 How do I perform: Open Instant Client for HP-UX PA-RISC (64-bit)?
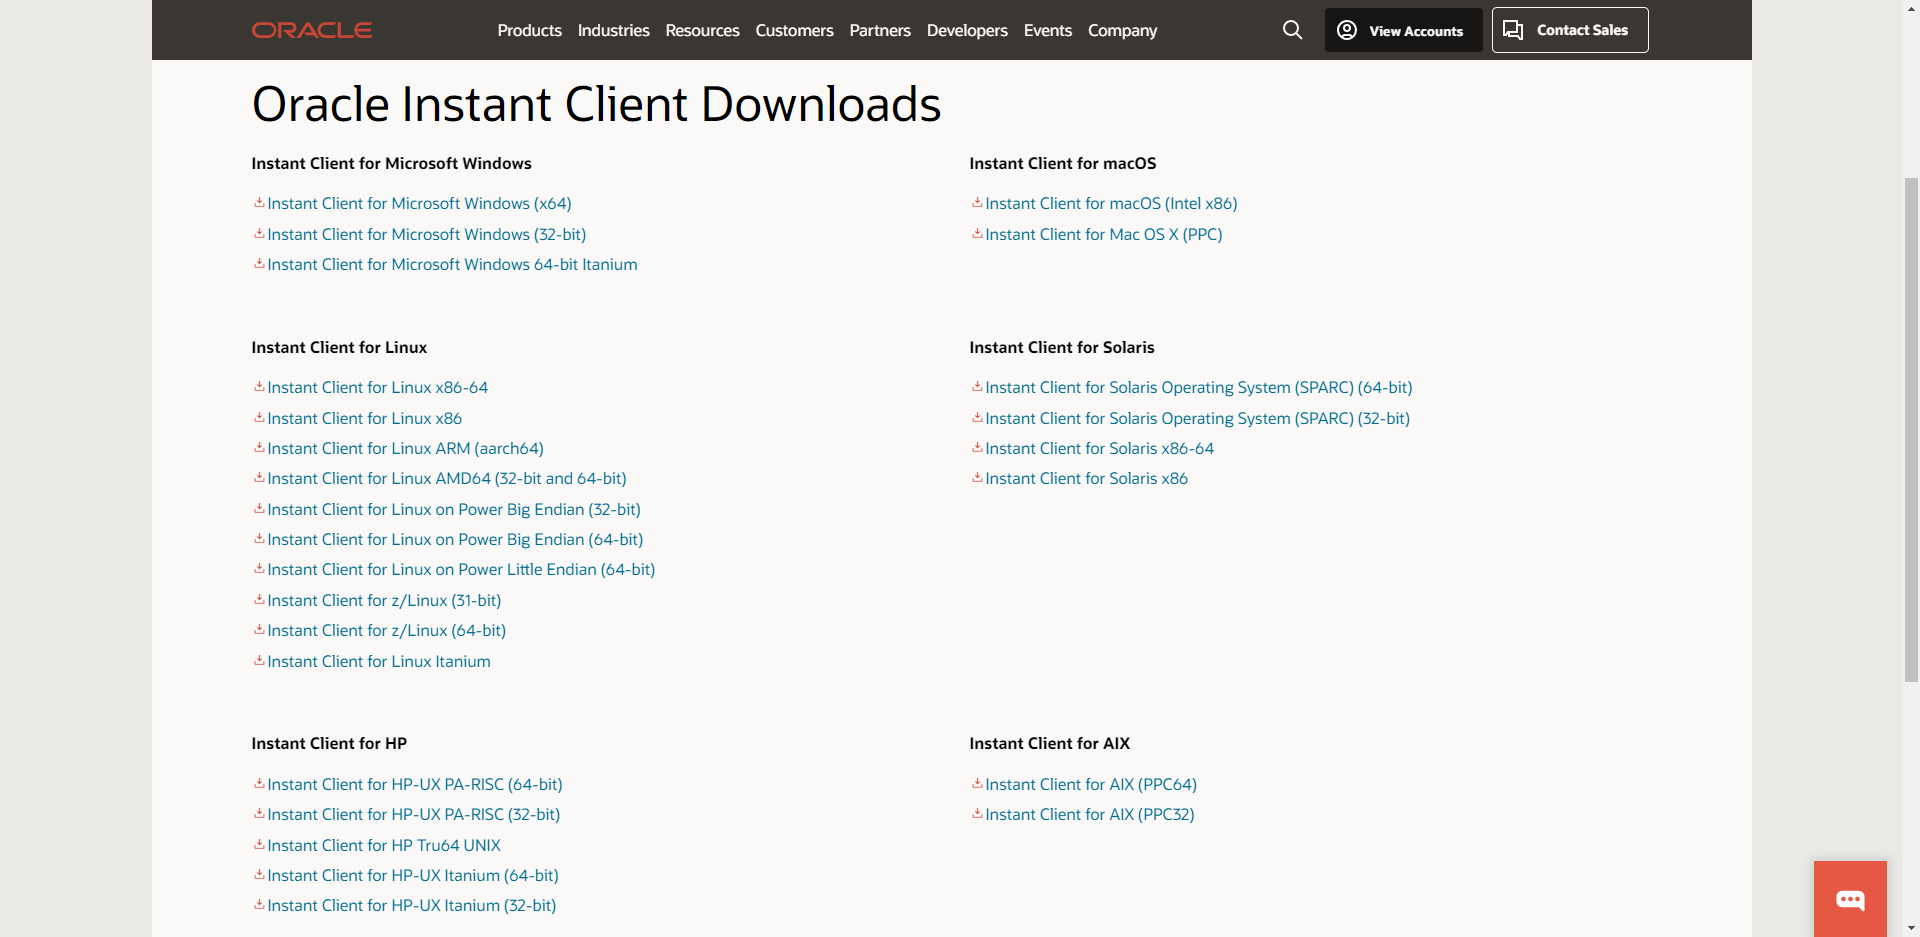point(415,784)
